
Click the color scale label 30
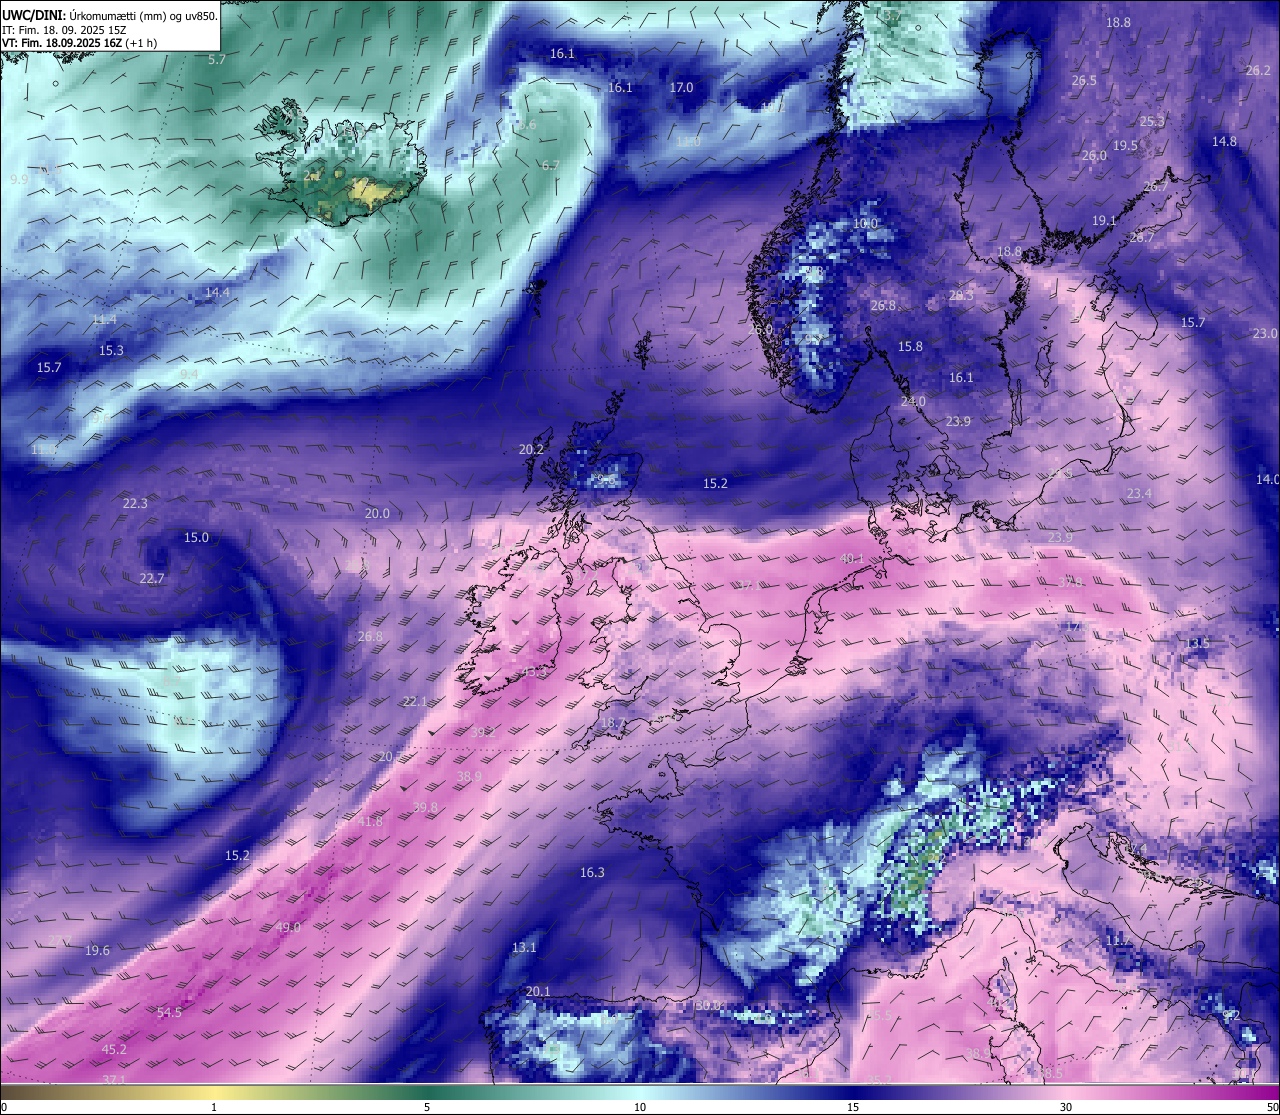pos(1066,1107)
